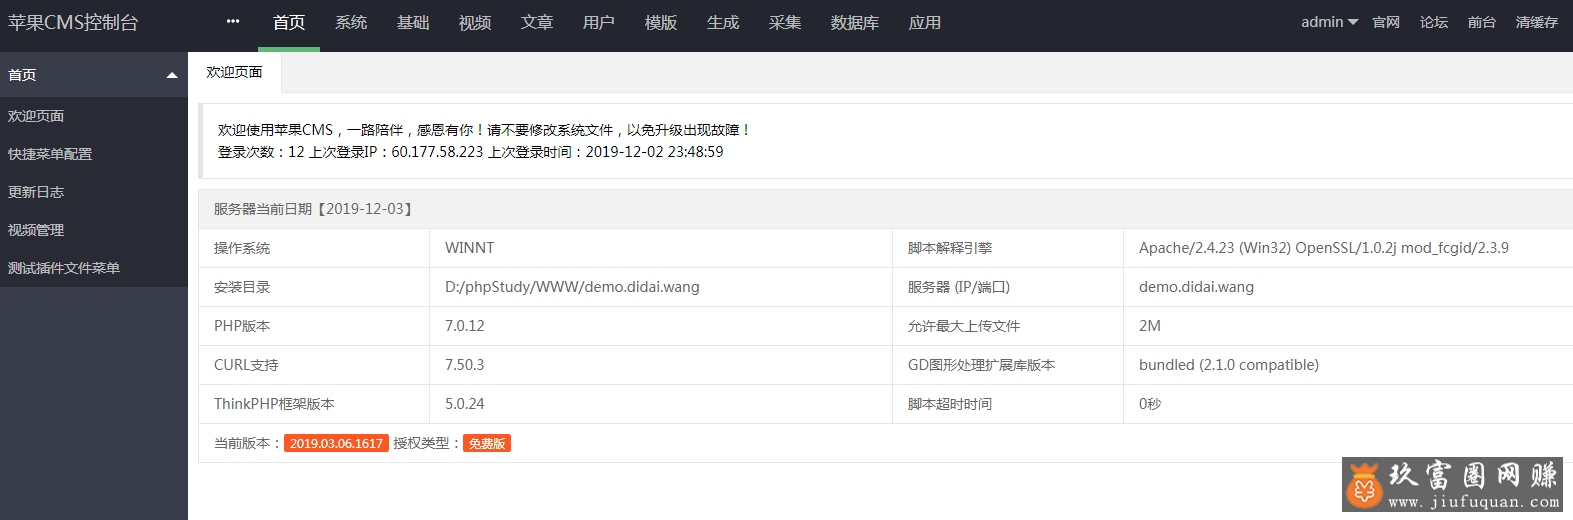This screenshot has width=1573, height=520.
Task: Click the CURL支持 label cell
Action: [x=314, y=365]
